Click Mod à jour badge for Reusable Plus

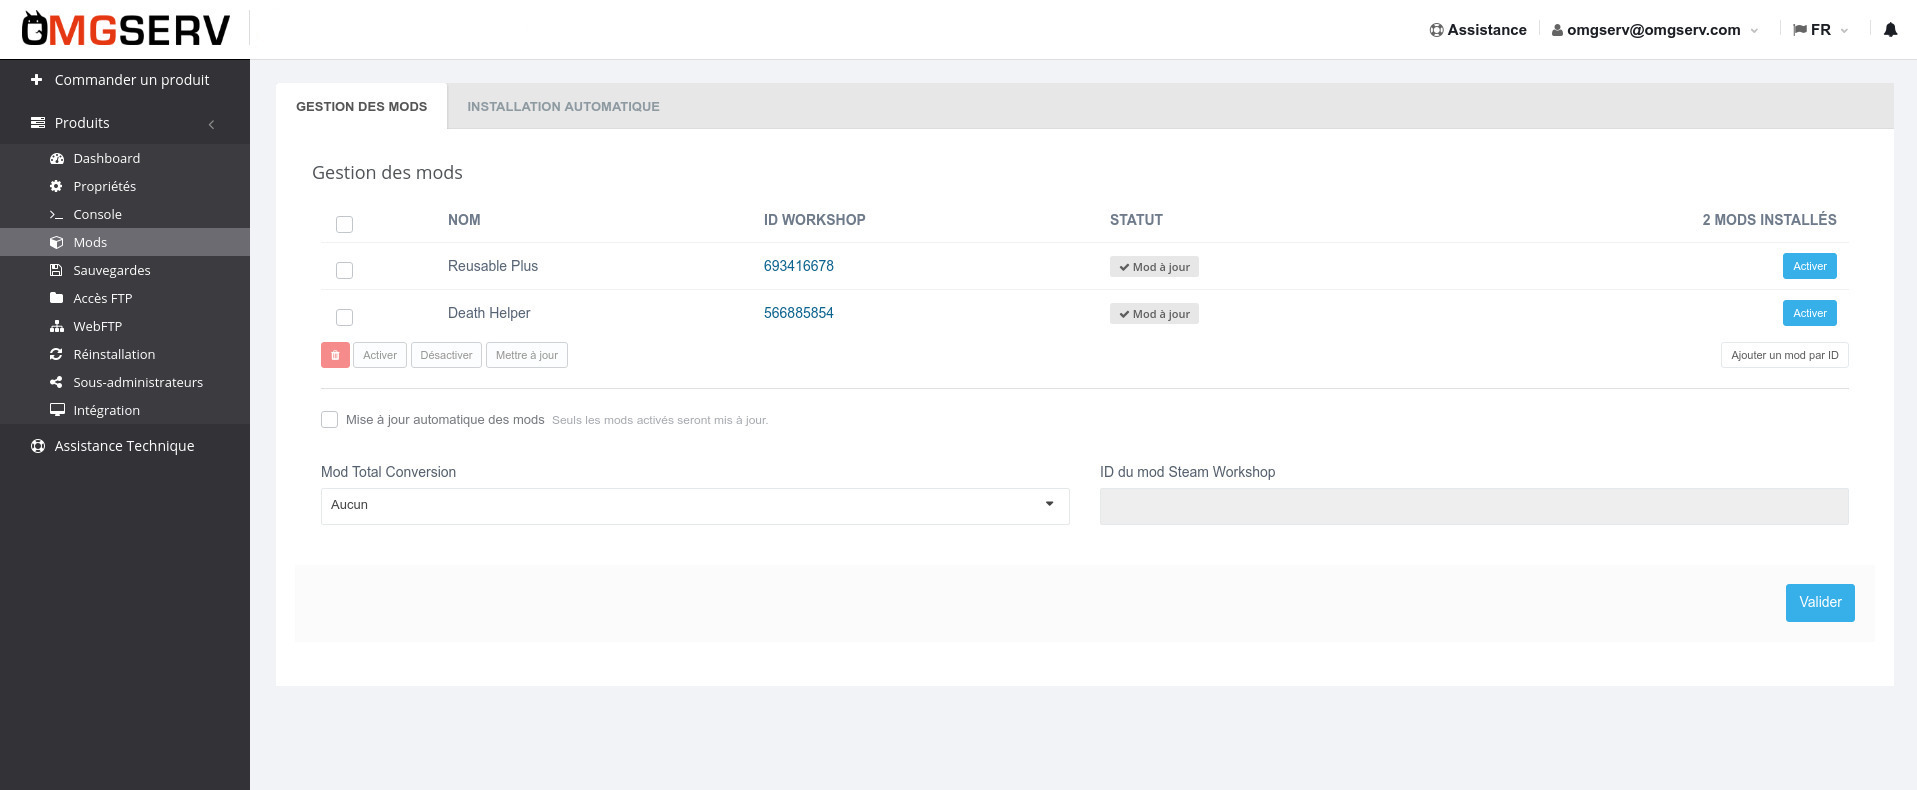pyautogui.click(x=1154, y=267)
